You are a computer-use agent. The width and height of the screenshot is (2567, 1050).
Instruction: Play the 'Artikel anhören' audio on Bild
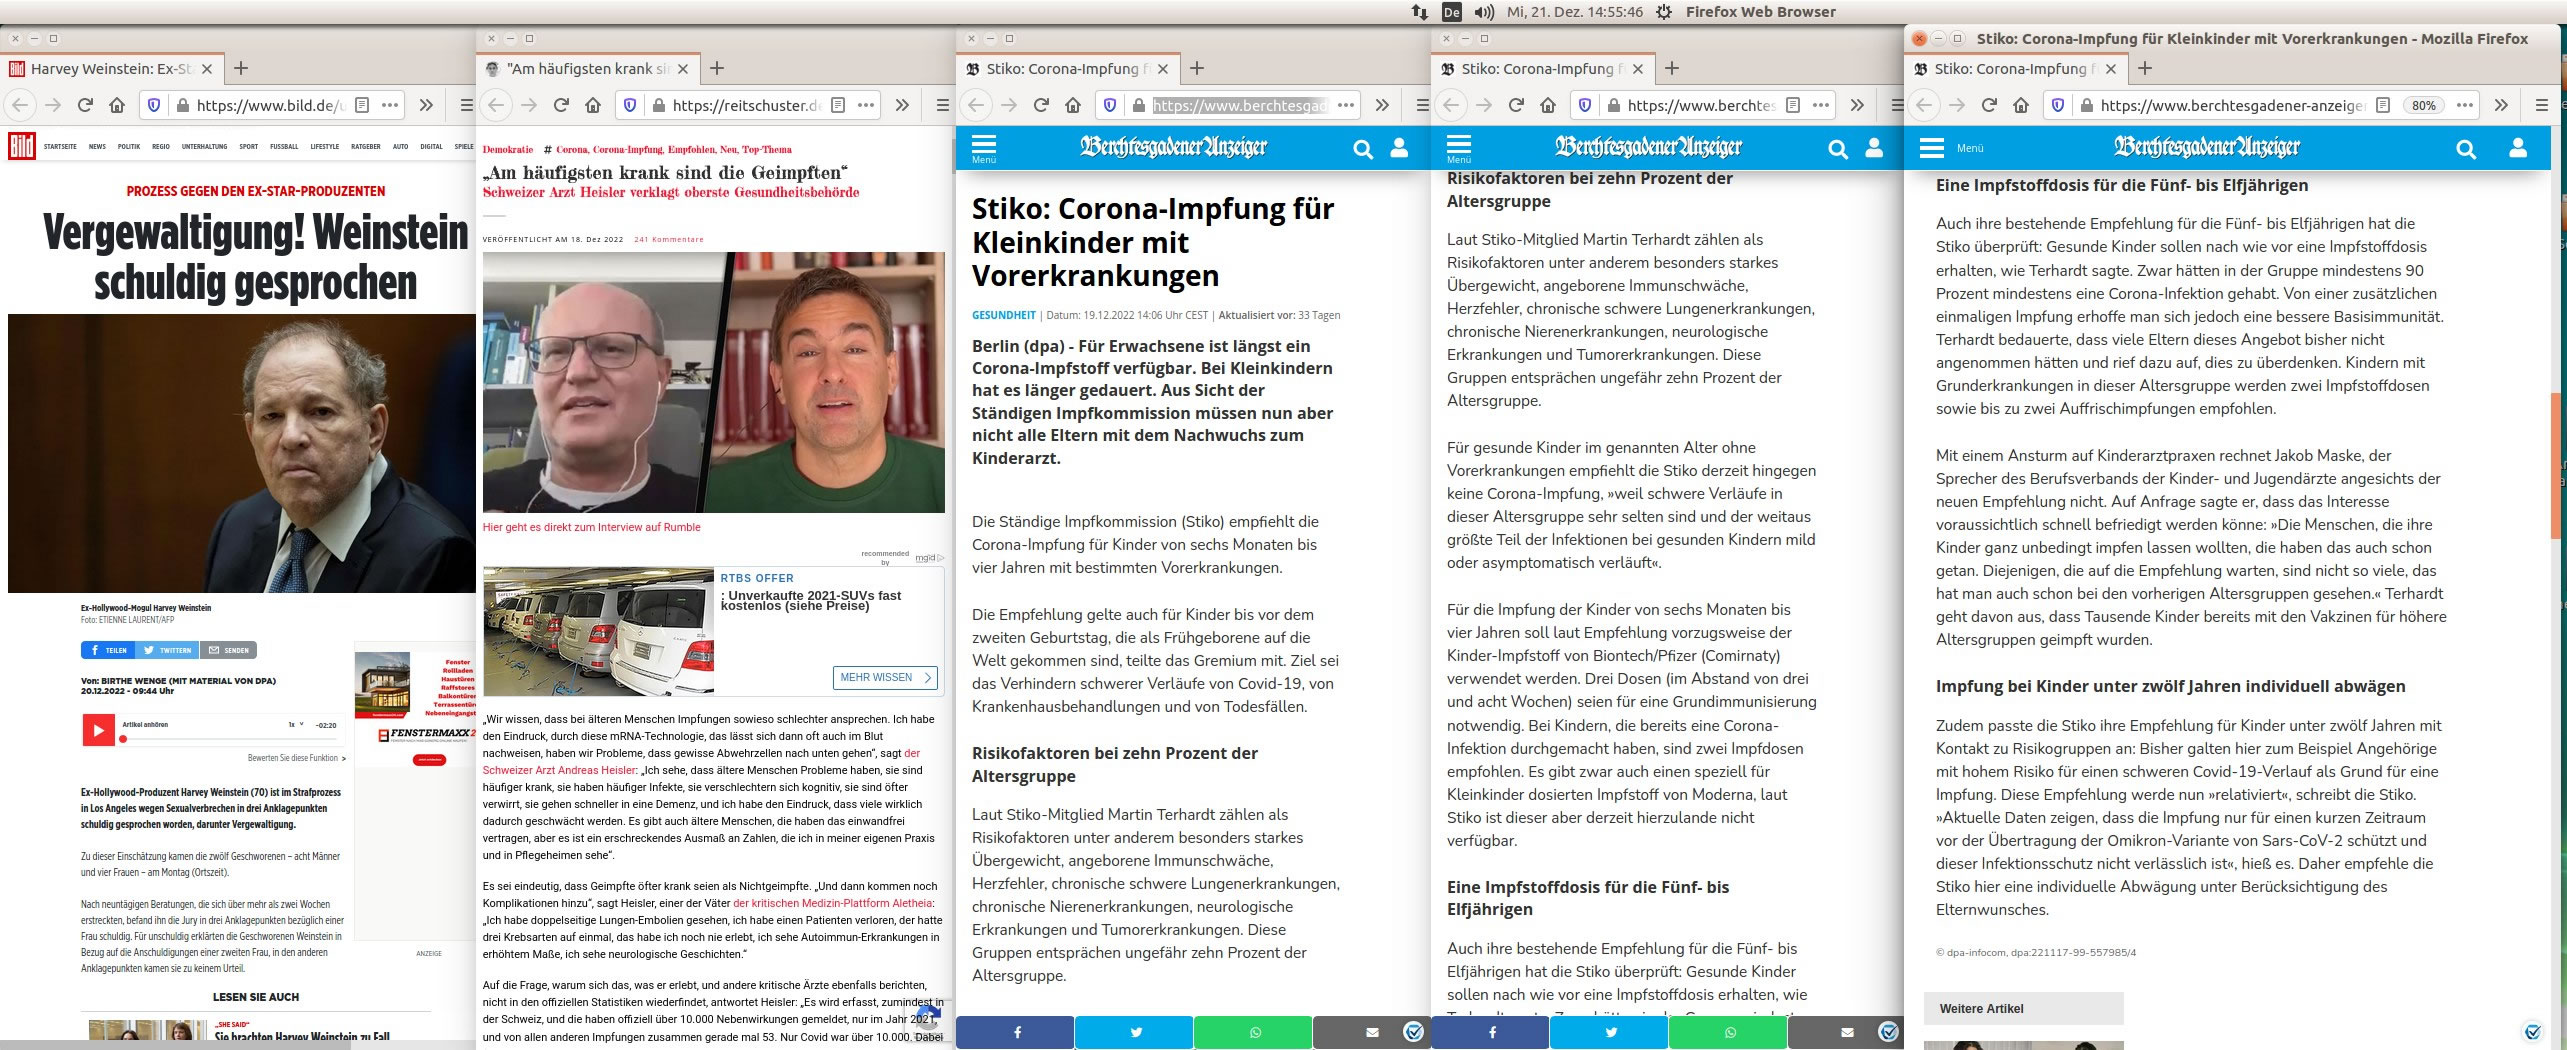97,730
